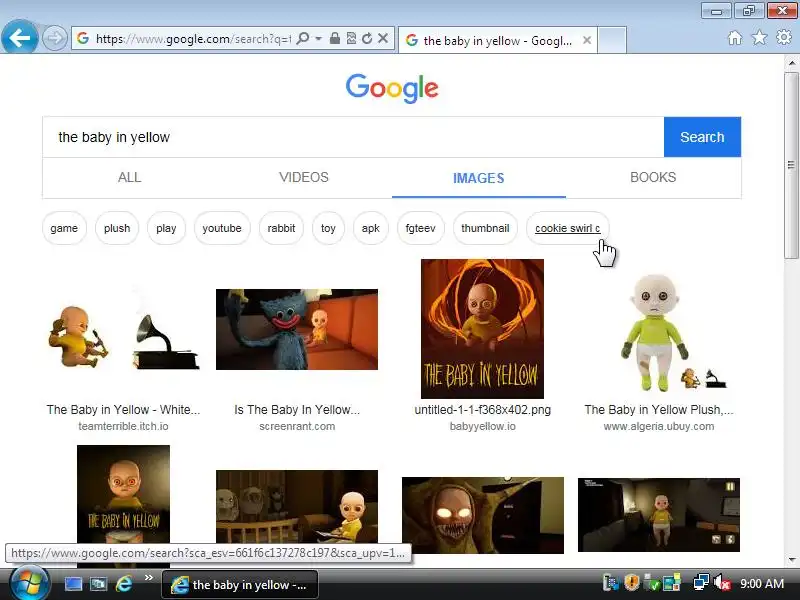
Task: Click the www.algeria.ubuy.com source text
Action: (659, 427)
